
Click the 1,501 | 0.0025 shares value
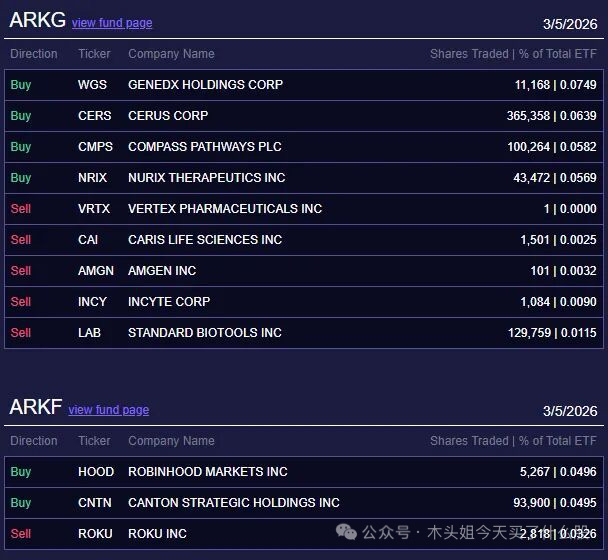pyautogui.click(x=558, y=240)
